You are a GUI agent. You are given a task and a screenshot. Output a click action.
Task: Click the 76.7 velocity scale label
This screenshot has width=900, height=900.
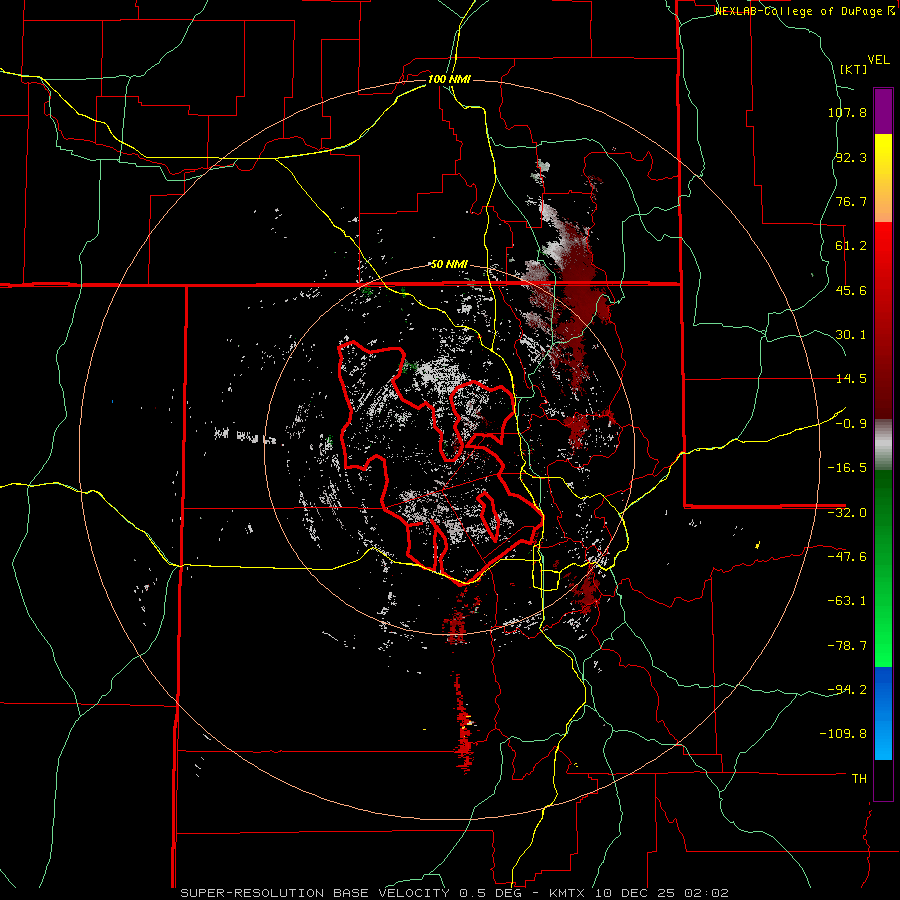851,201
